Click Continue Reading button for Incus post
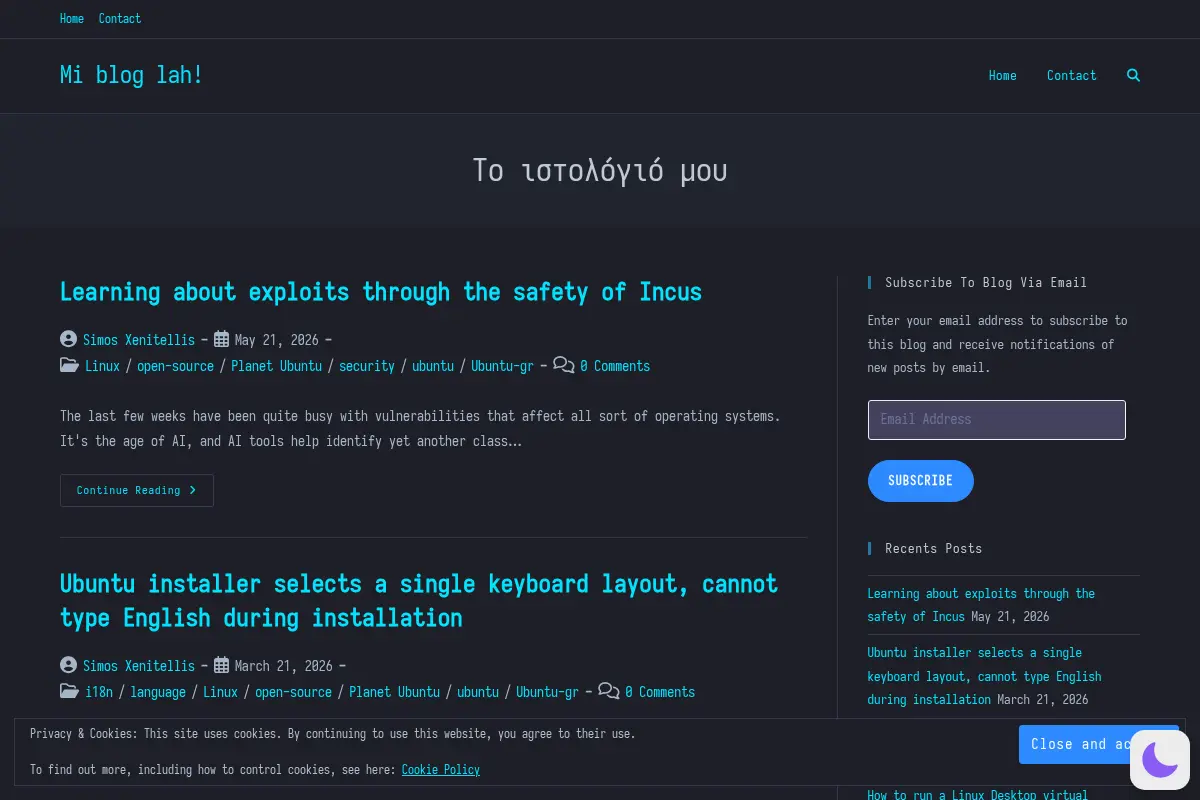The height and width of the screenshot is (800, 1200). tap(137, 490)
